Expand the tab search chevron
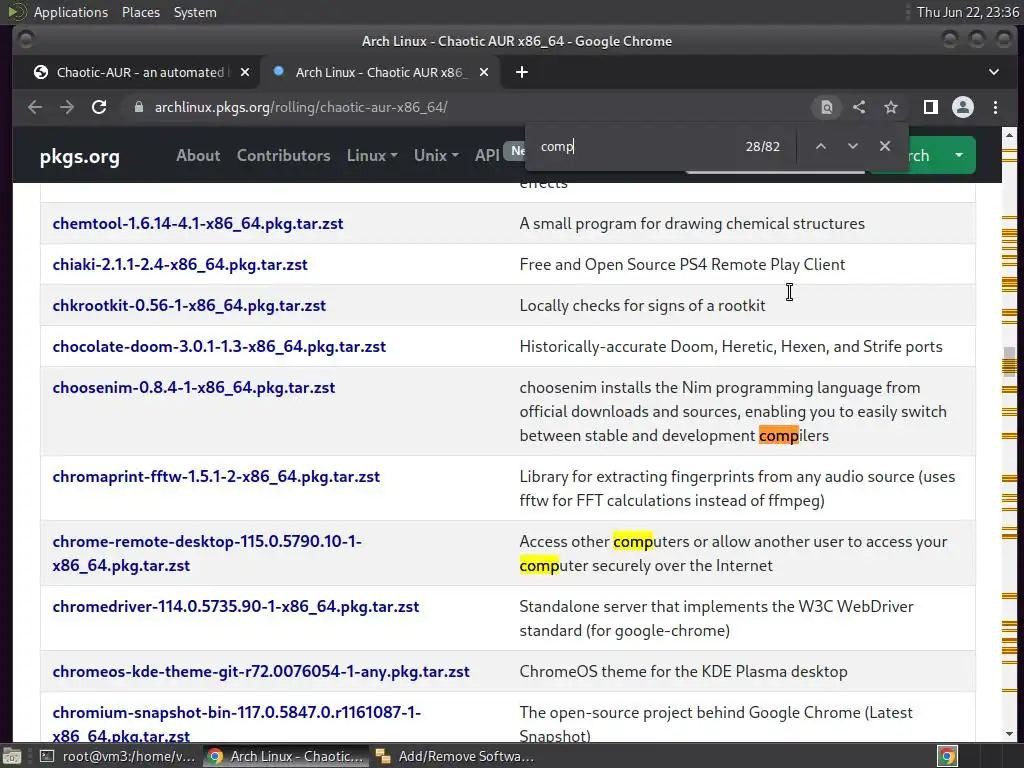This screenshot has height=768, width=1024. 994,72
